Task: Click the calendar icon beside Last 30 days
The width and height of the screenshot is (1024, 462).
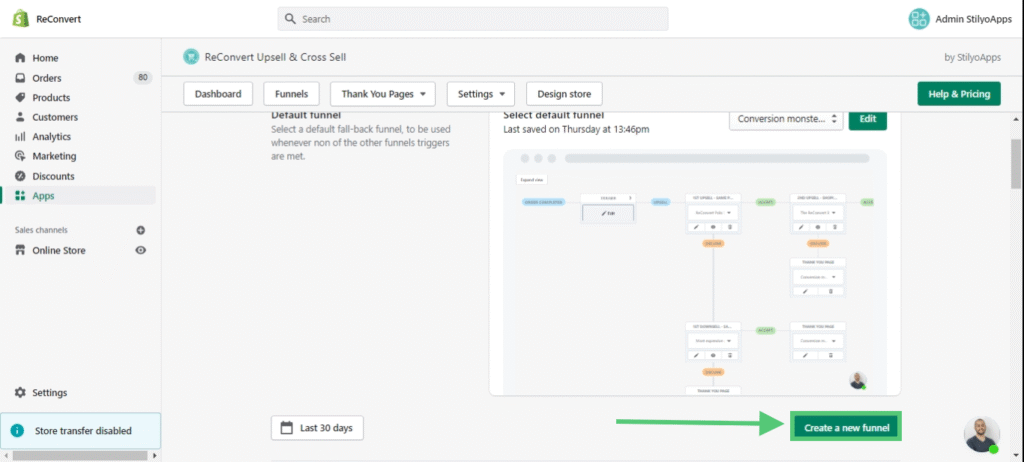Action: (x=286, y=428)
